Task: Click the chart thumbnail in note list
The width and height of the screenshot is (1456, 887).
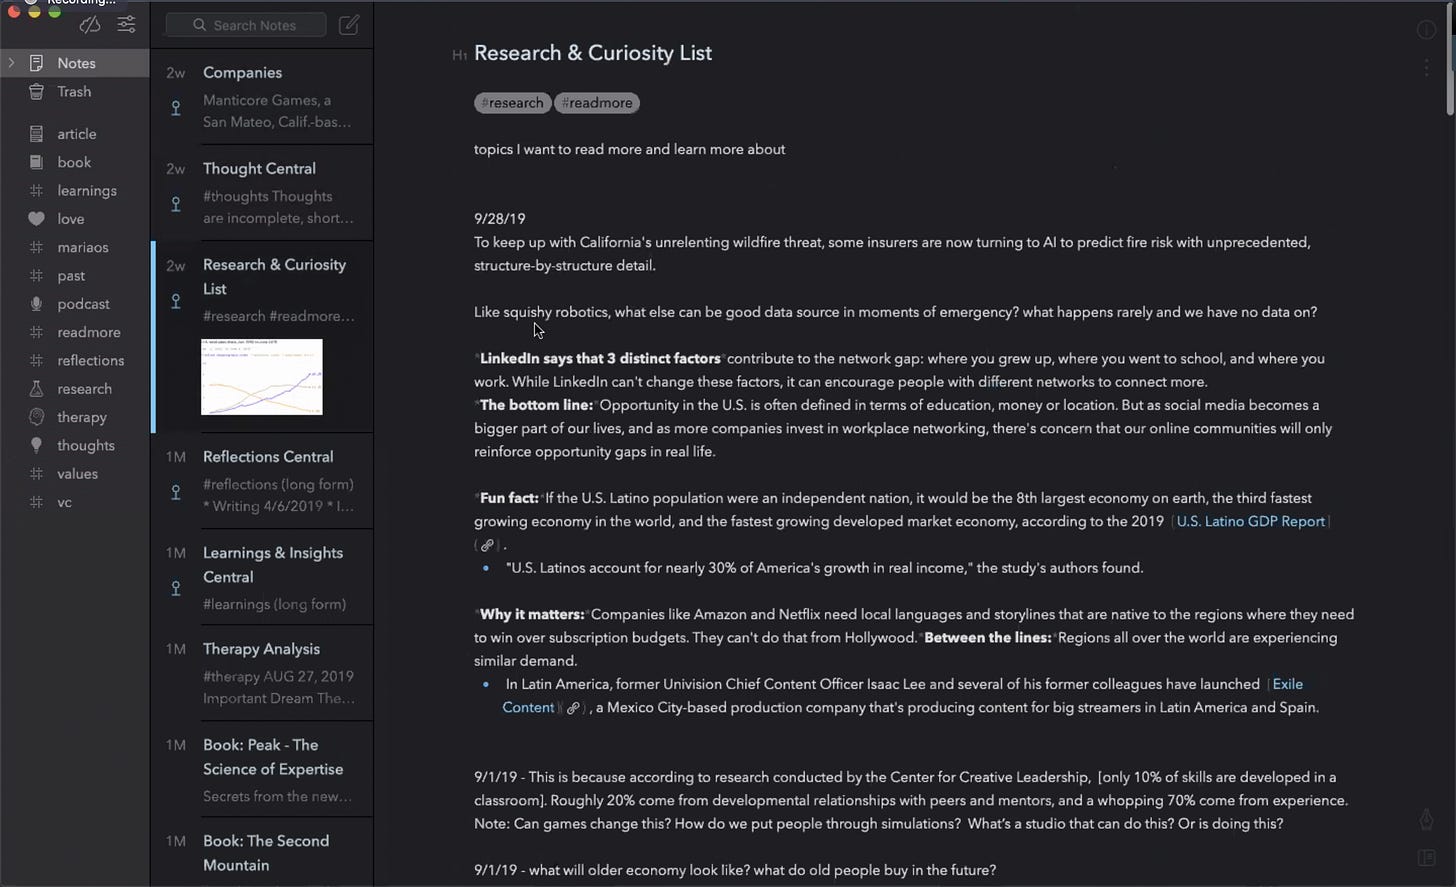Action: coord(262,377)
